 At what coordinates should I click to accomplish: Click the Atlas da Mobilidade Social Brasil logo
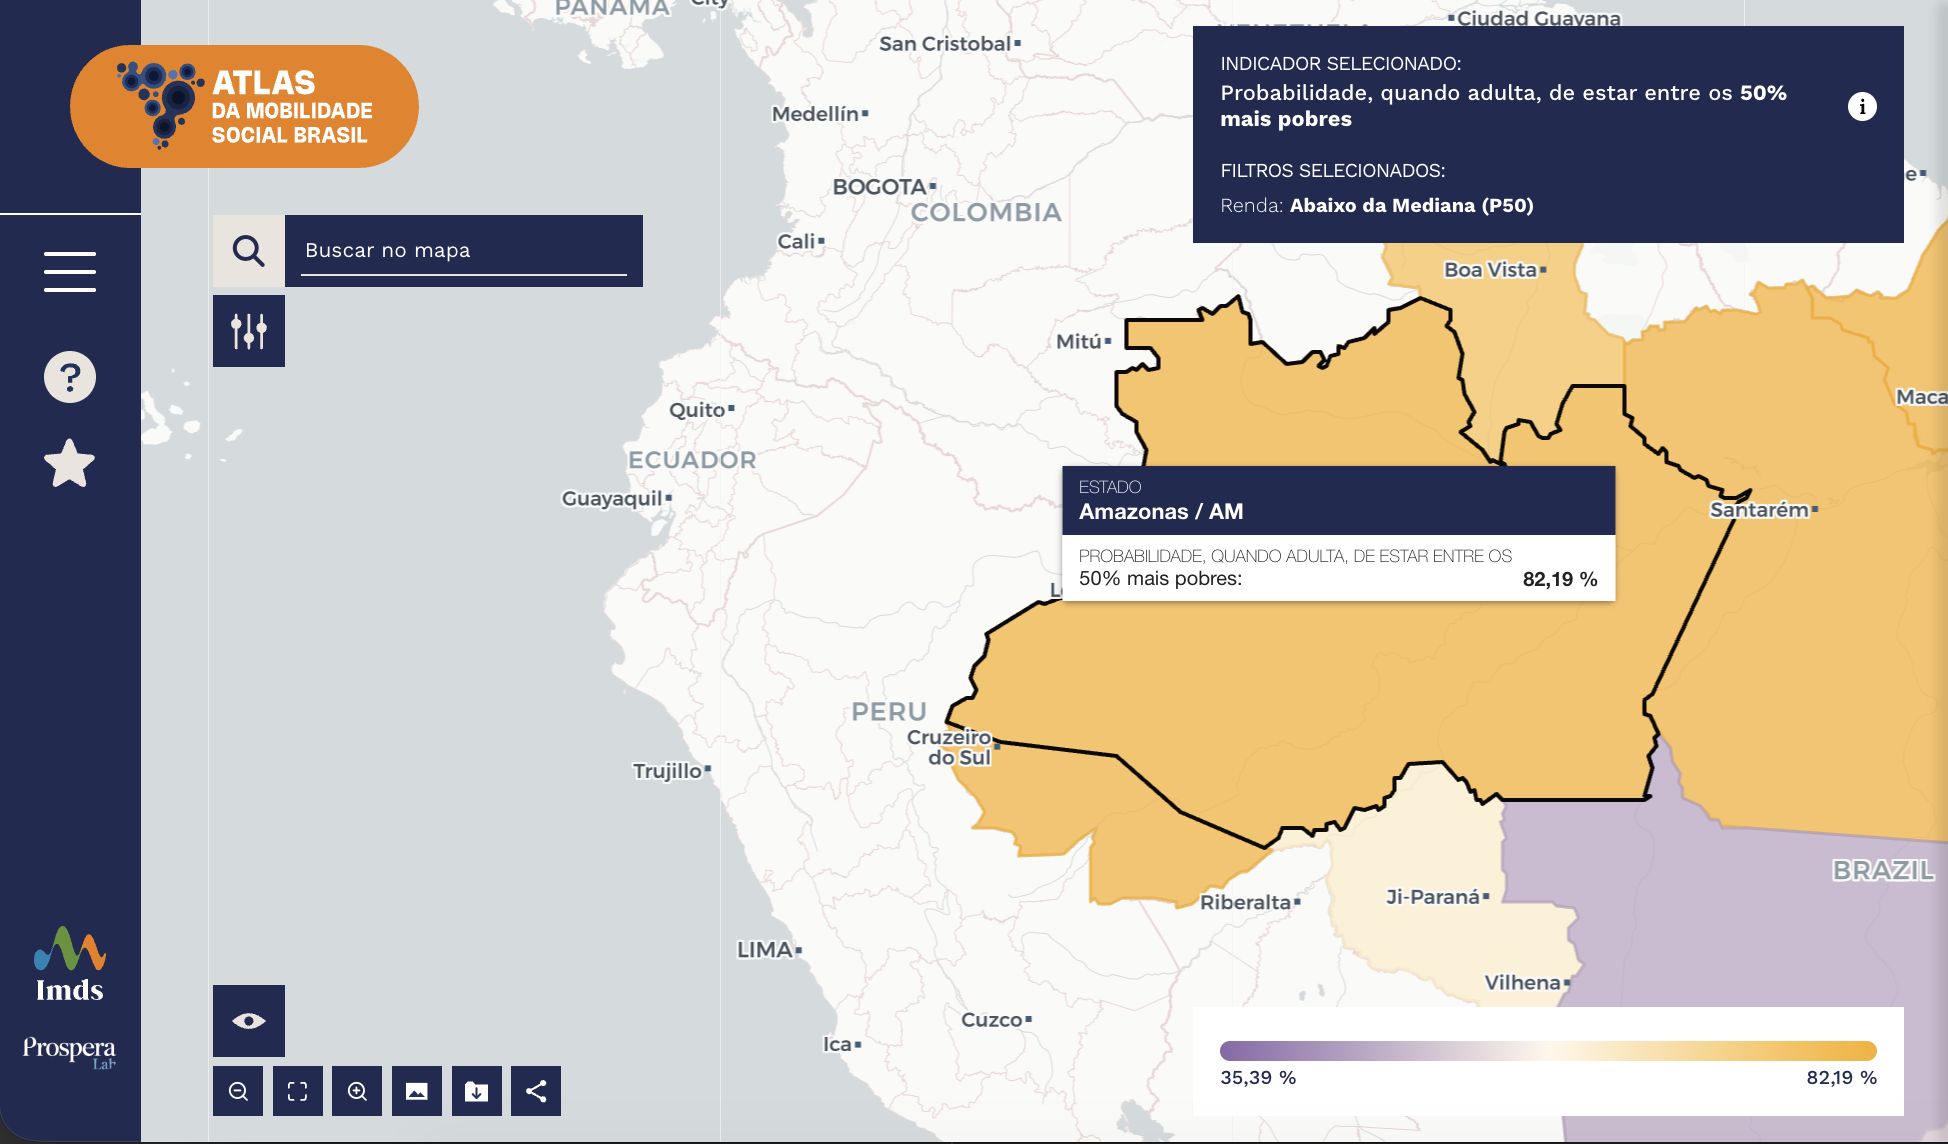click(244, 106)
